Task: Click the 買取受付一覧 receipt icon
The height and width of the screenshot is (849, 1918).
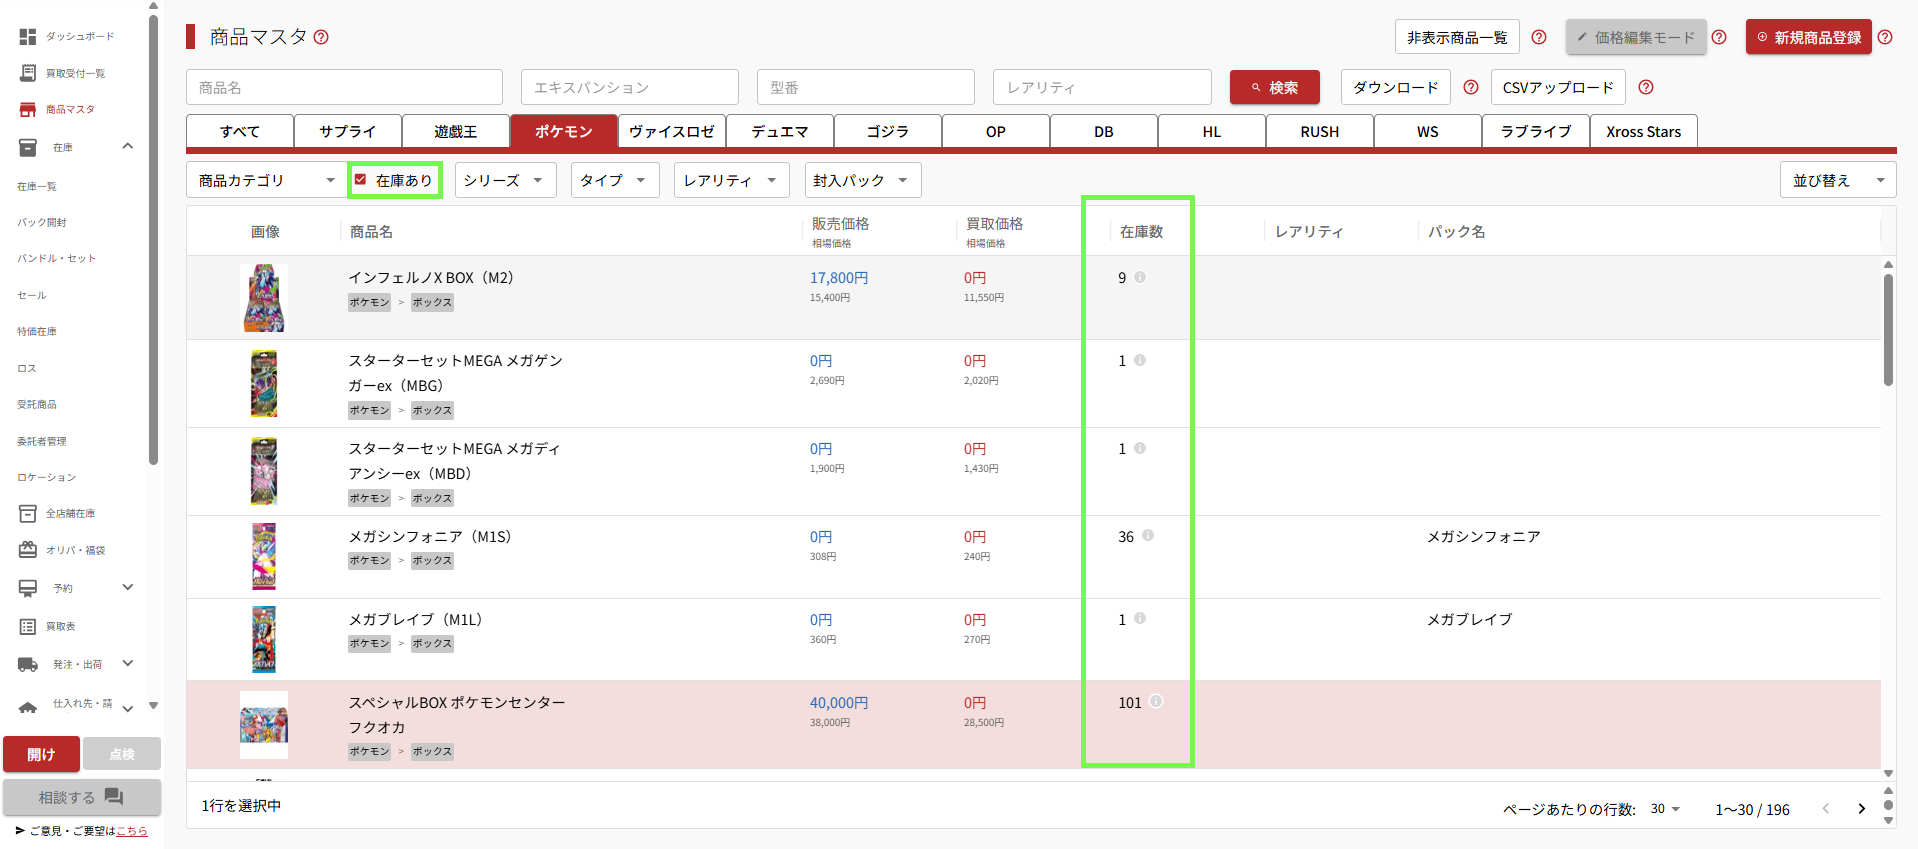Action: (28, 73)
